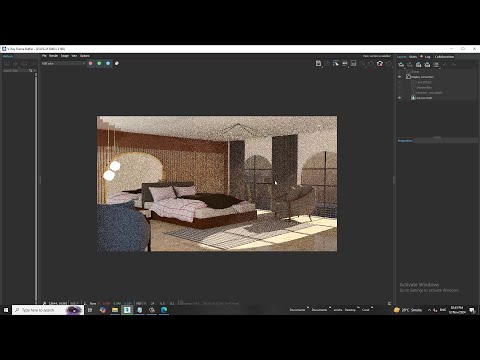Click the history search field
Screen dimensions: 480x360
click(15, 71)
